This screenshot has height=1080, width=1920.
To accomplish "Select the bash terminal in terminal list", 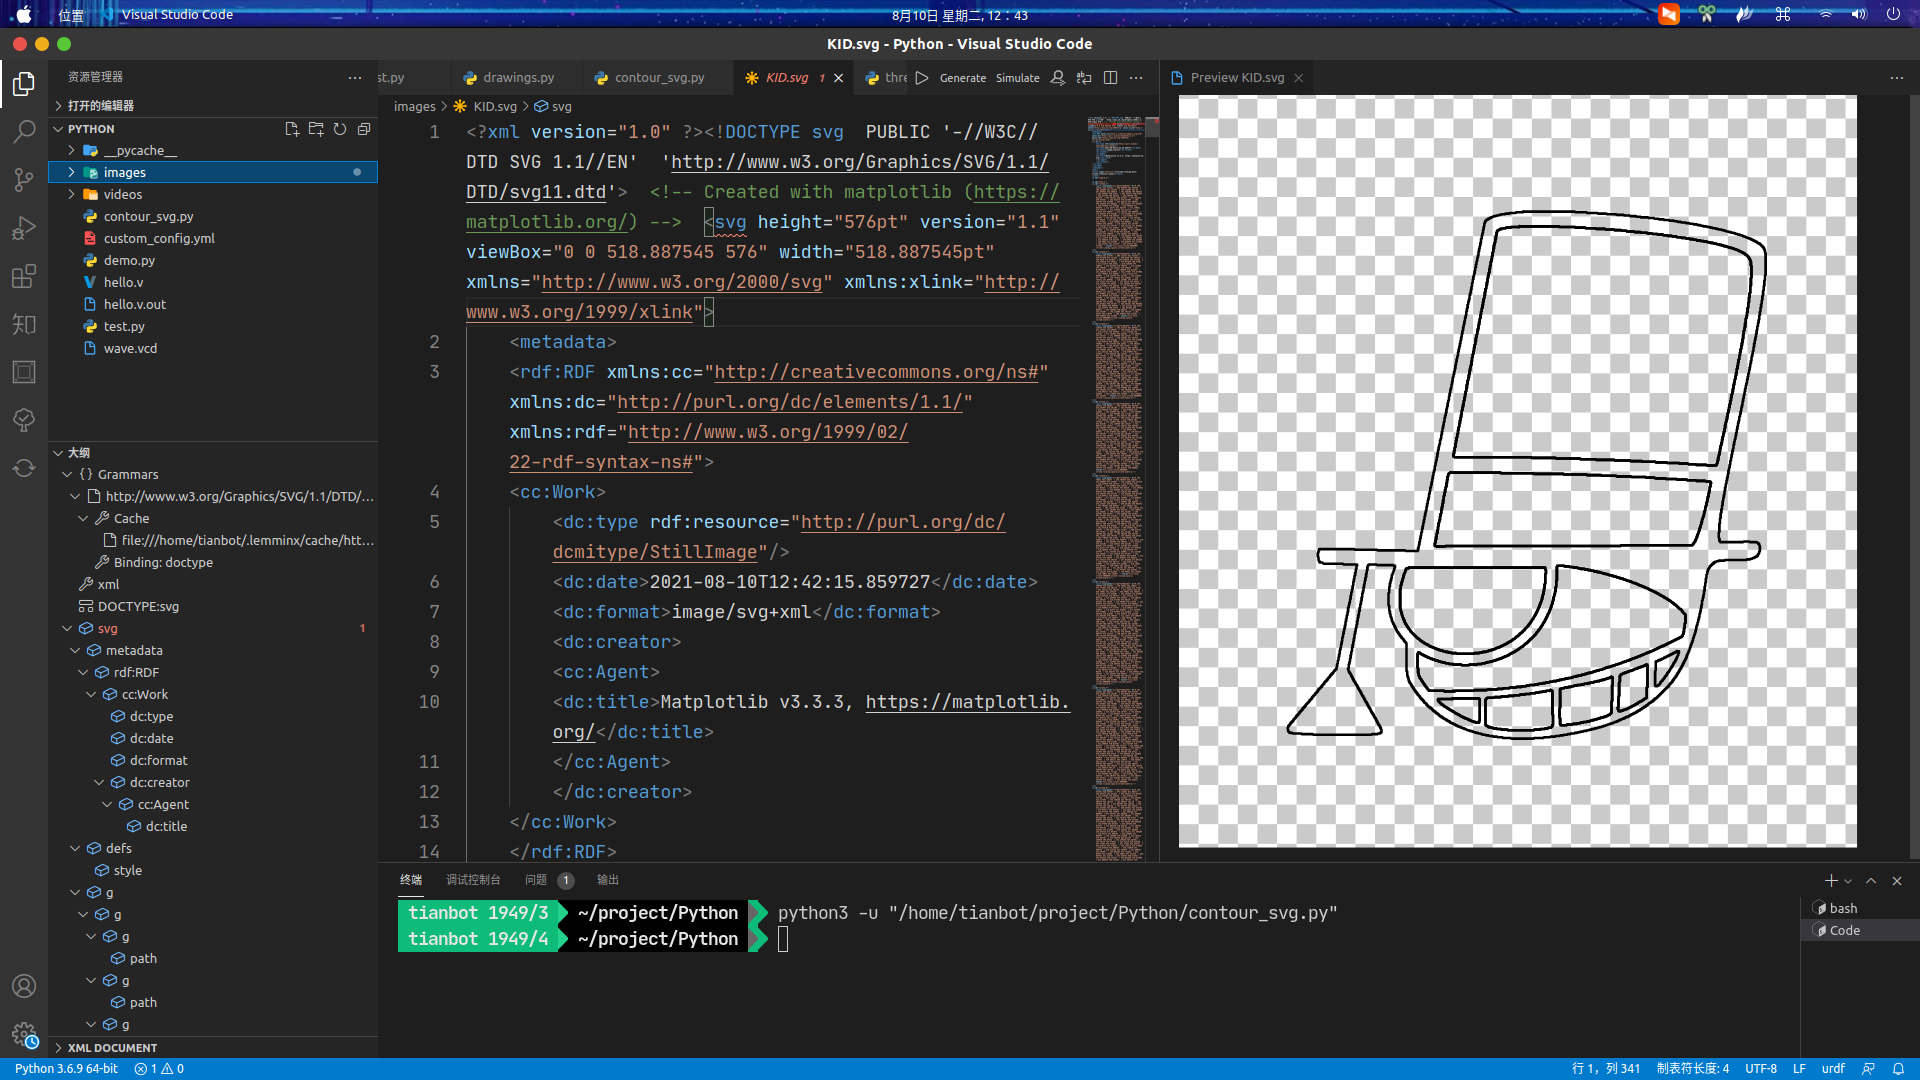I will coord(1843,908).
